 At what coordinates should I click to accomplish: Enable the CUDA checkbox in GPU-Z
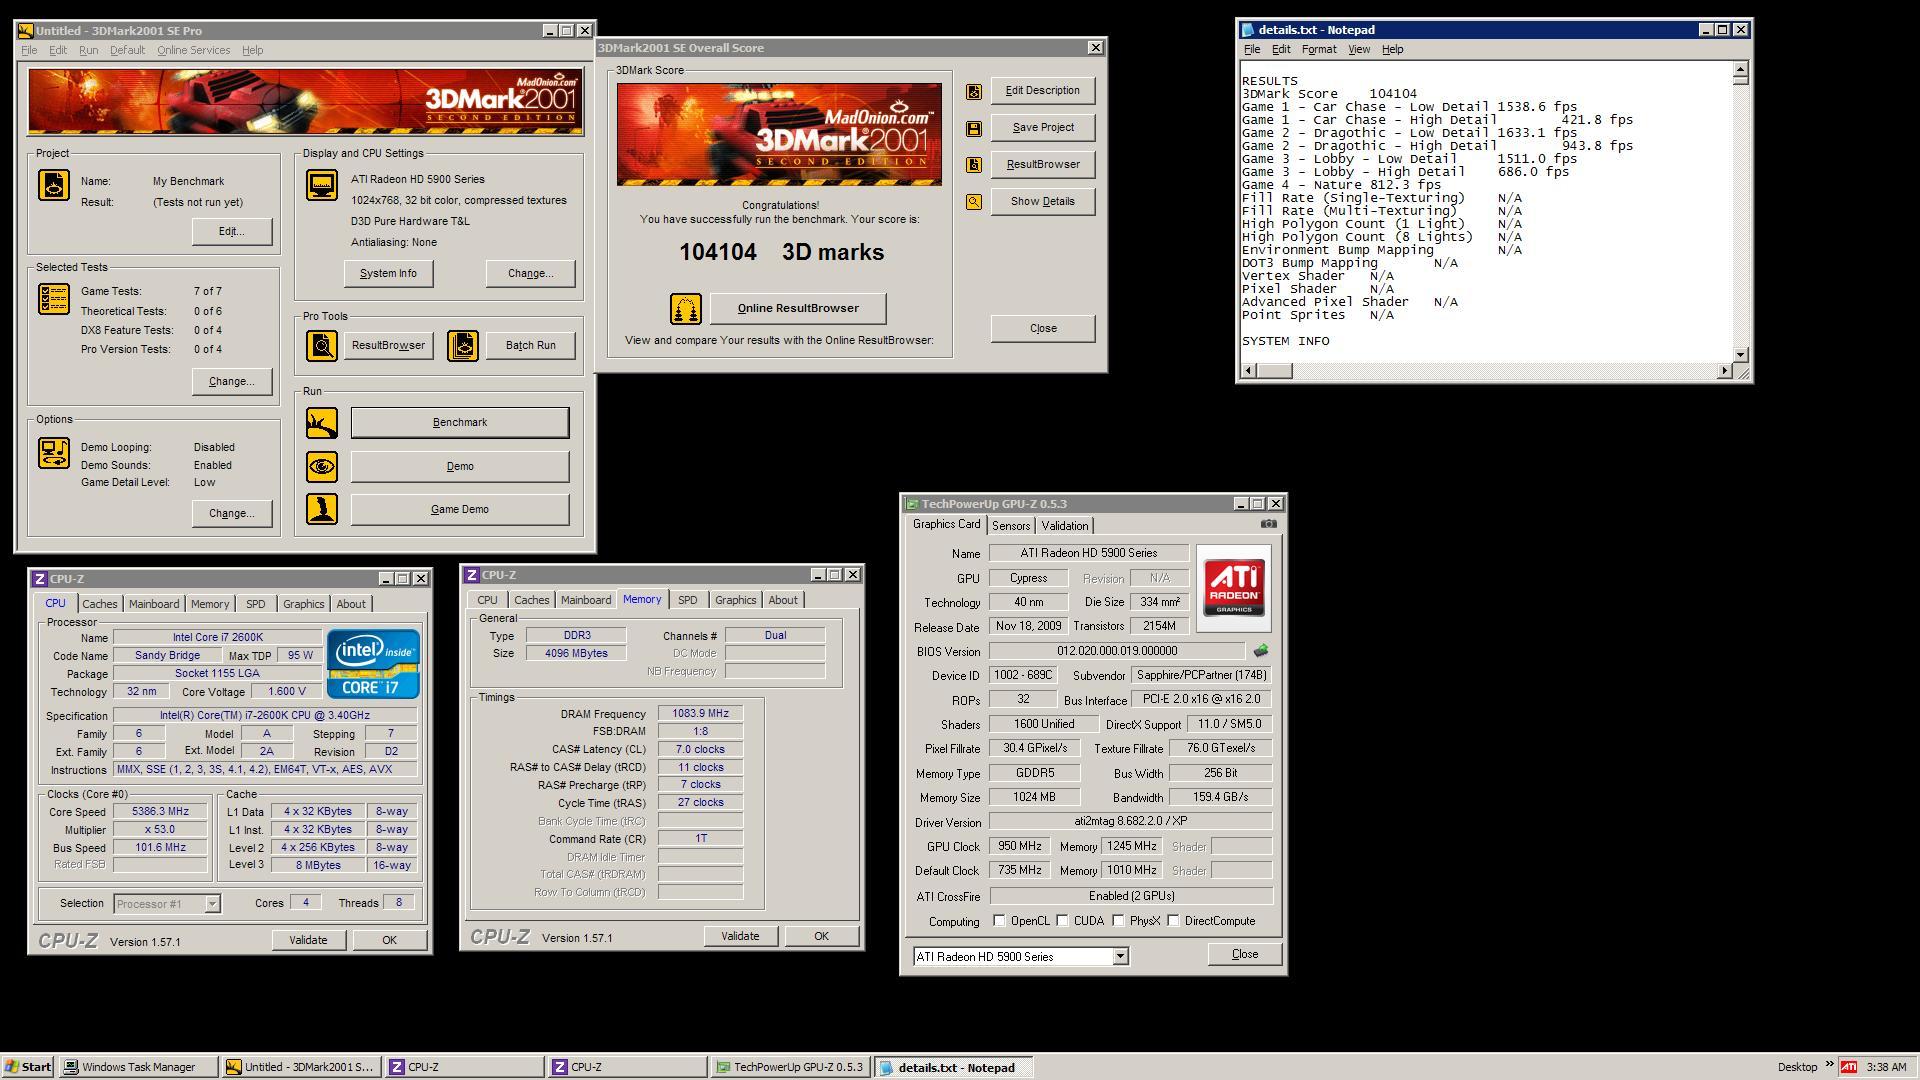click(x=1062, y=921)
